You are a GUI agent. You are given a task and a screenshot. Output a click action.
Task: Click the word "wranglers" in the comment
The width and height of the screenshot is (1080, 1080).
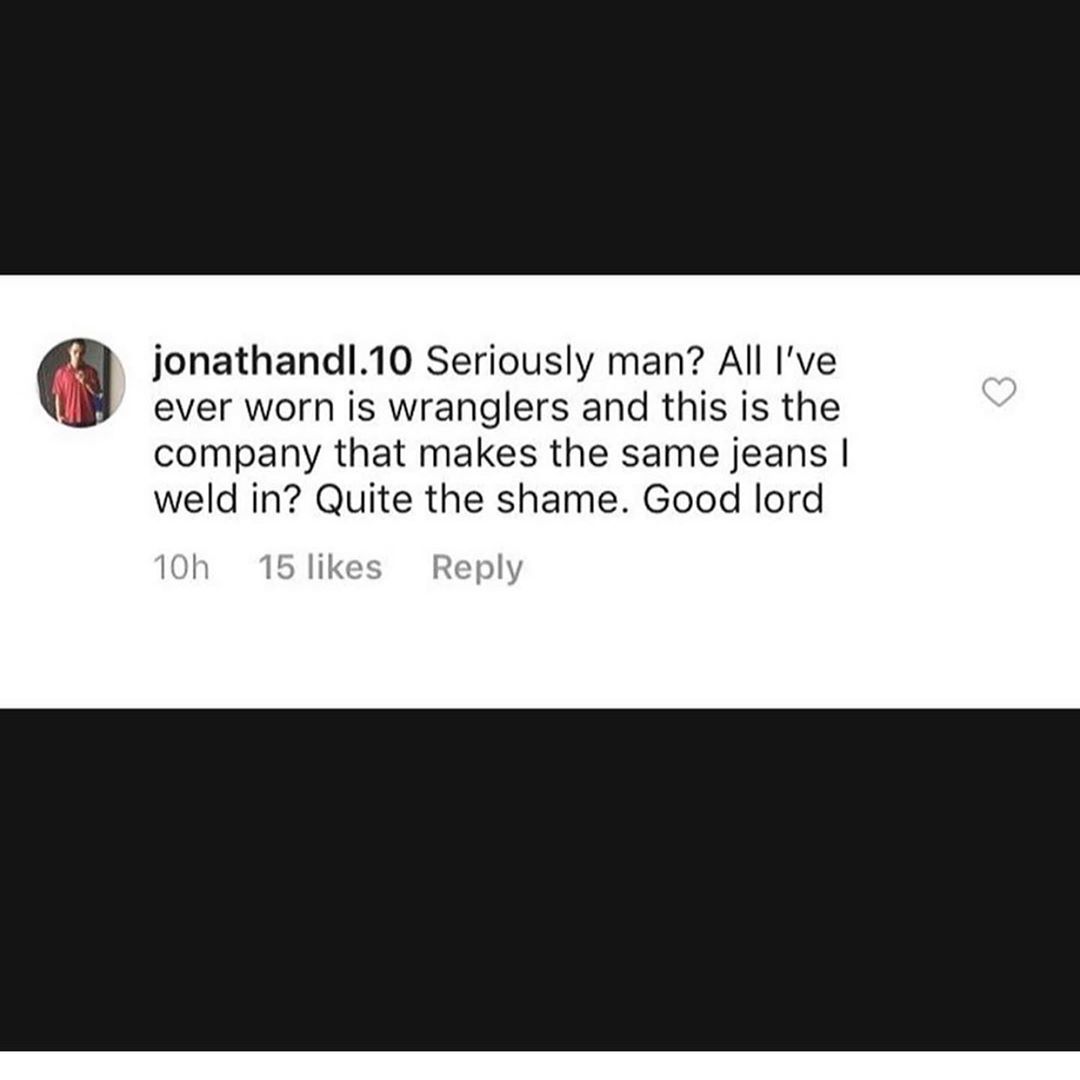(x=479, y=409)
